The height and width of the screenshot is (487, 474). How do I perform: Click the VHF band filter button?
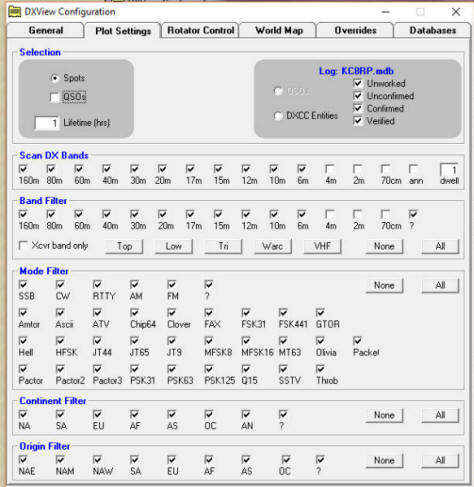pyautogui.click(x=322, y=246)
